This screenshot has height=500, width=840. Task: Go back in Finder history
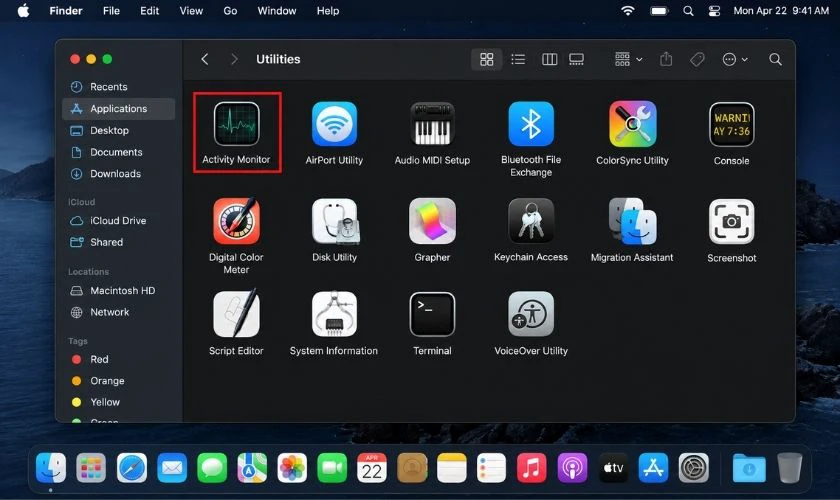pos(205,59)
